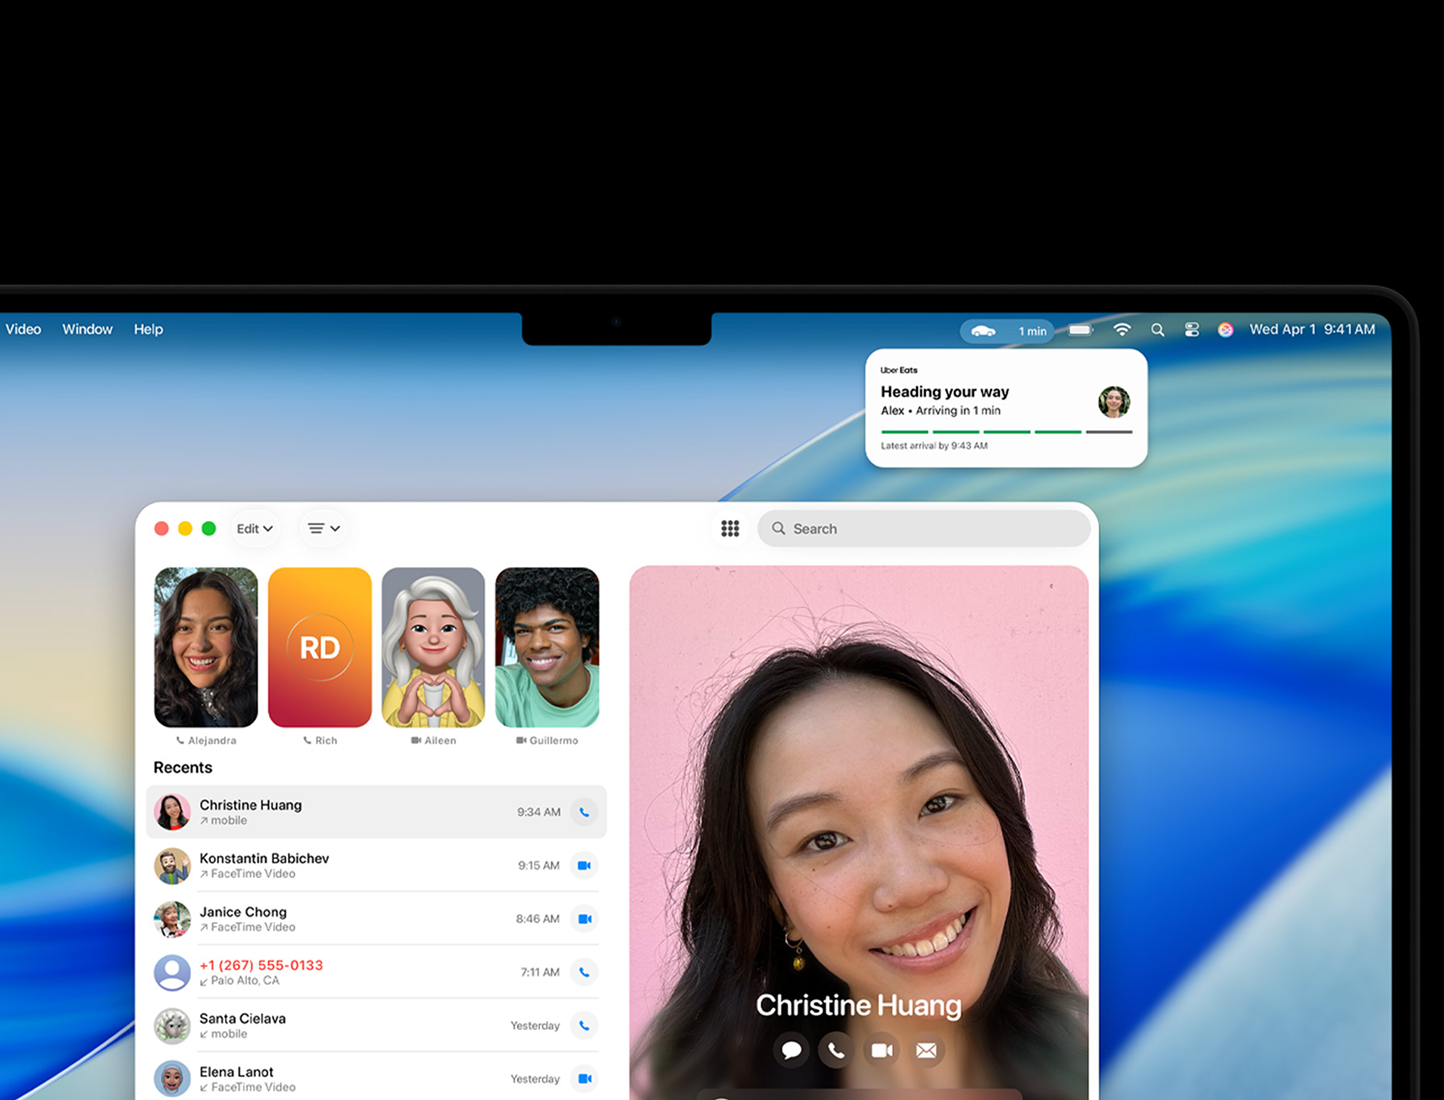Viewport: 1444px width, 1100px height.
Task: Click the Wi-Fi icon in the menu bar
Action: [1122, 329]
